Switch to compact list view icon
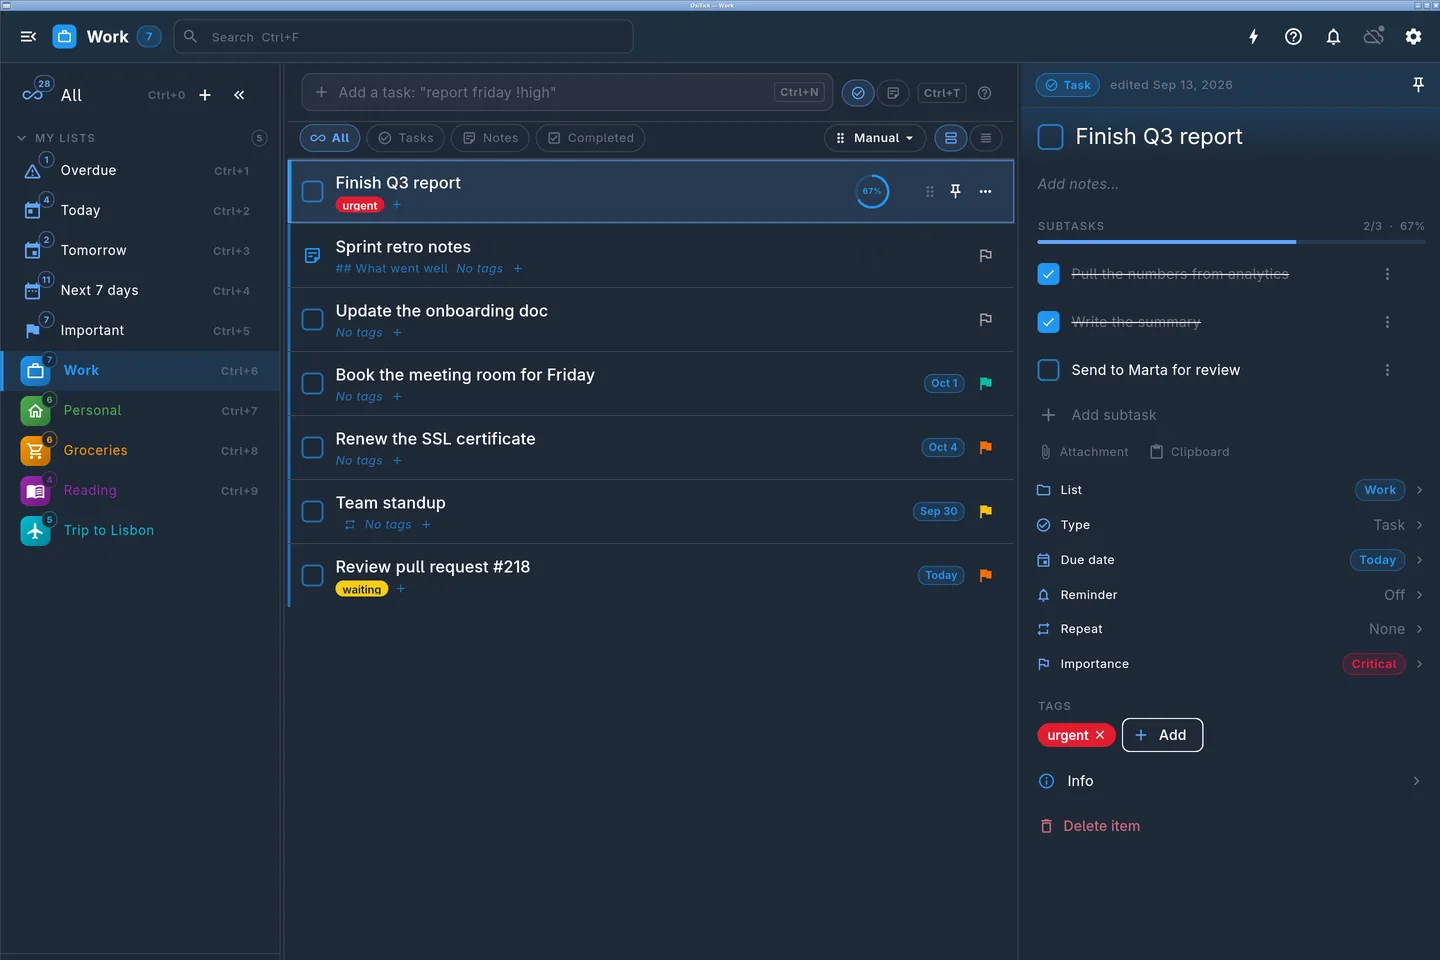Image resolution: width=1440 pixels, height=960 pixels. (x=986, y=138)
